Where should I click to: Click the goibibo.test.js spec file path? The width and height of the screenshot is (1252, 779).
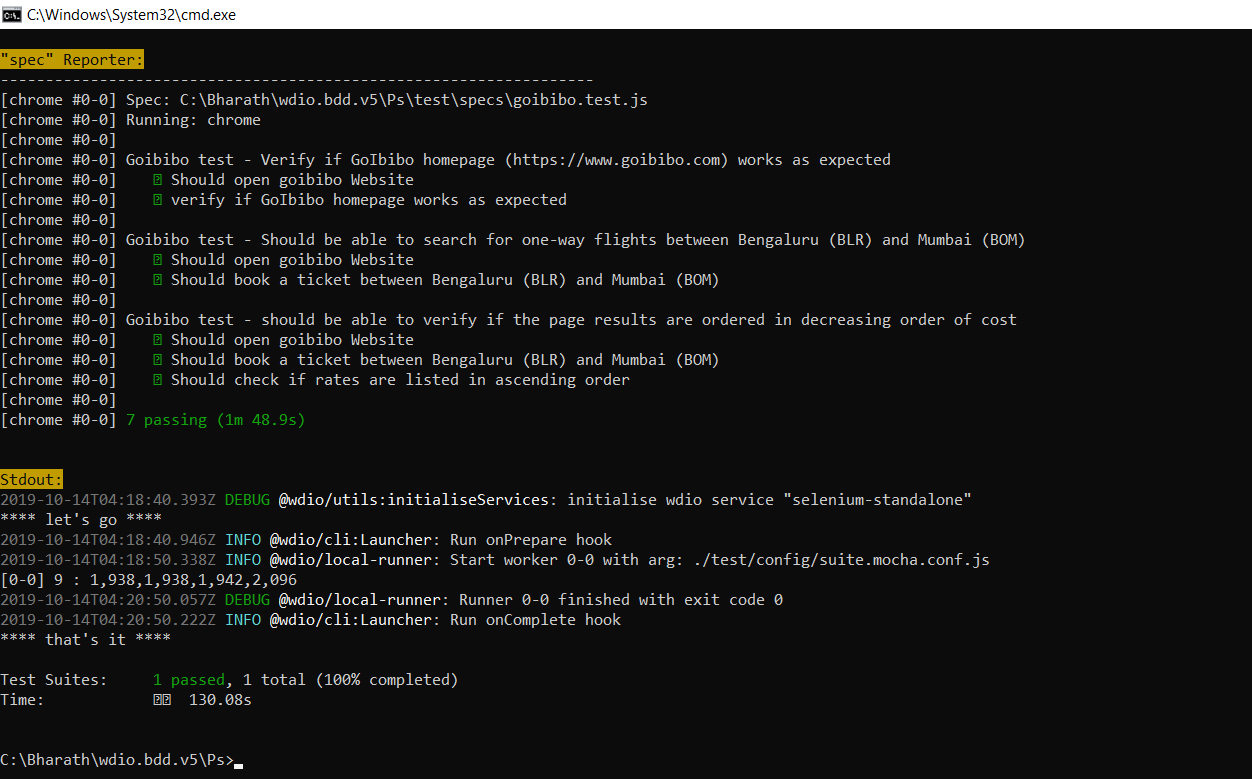coord(414,100)
